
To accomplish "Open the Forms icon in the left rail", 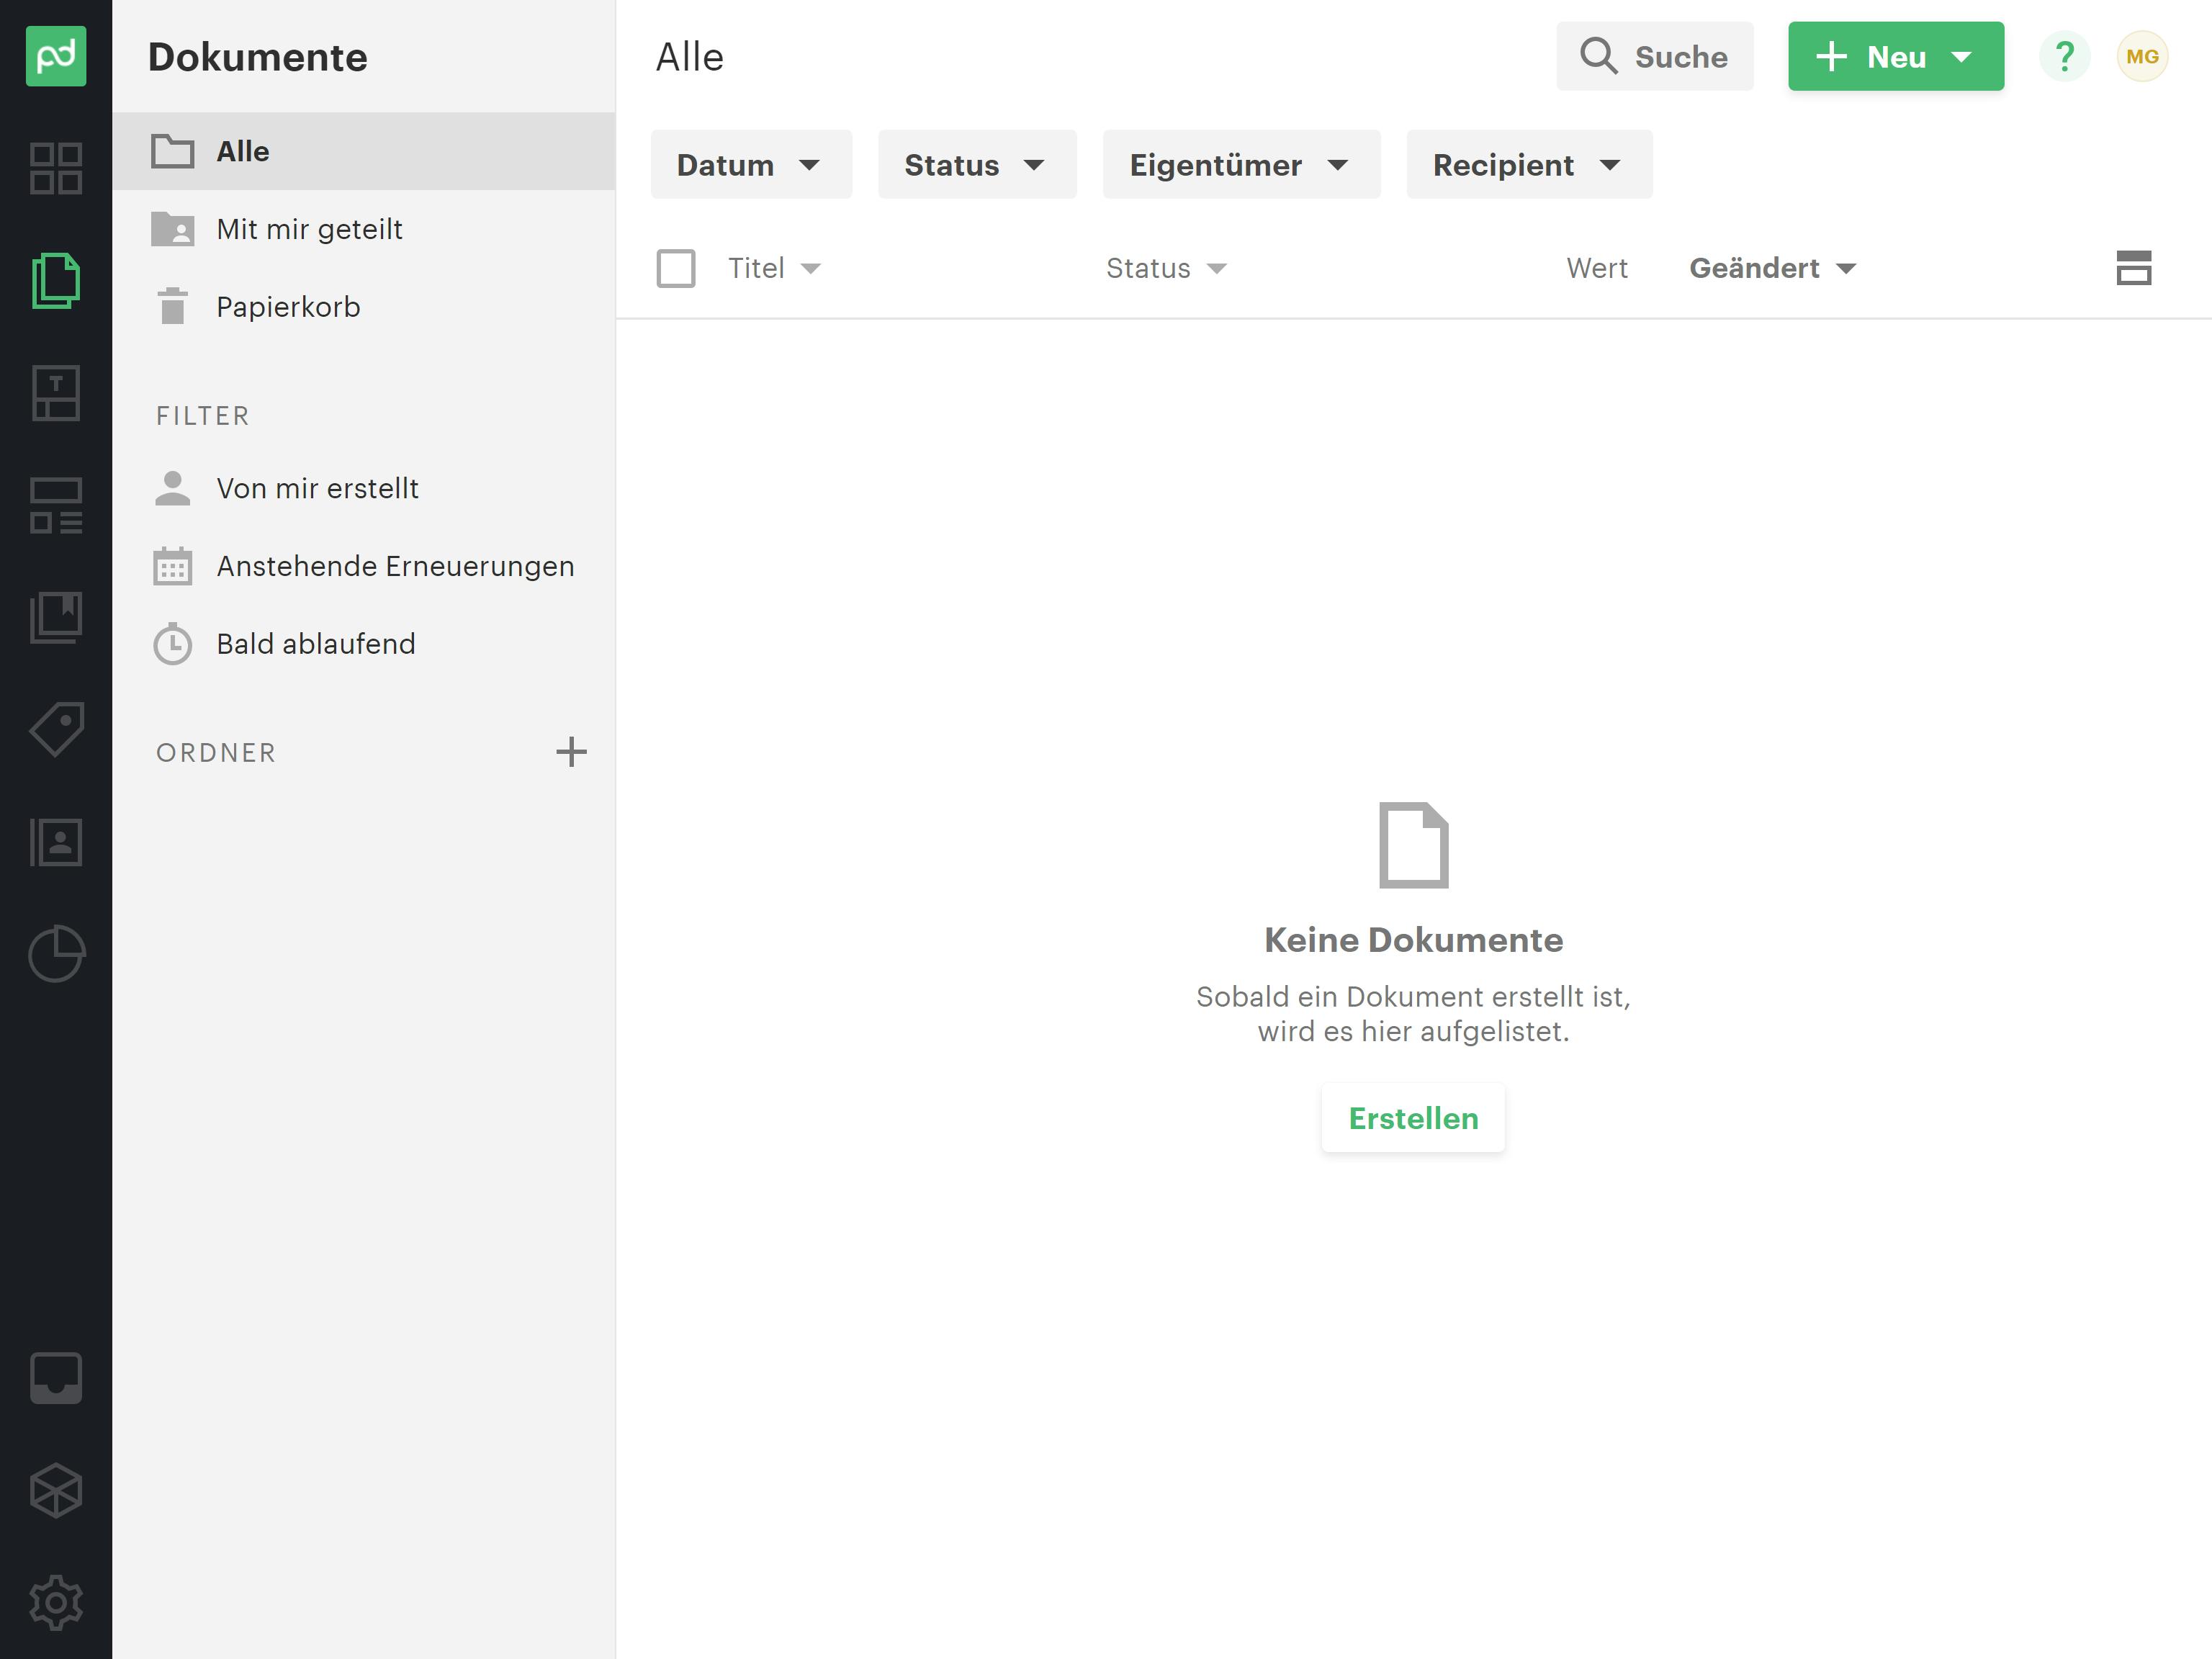I will click(55, 505).
